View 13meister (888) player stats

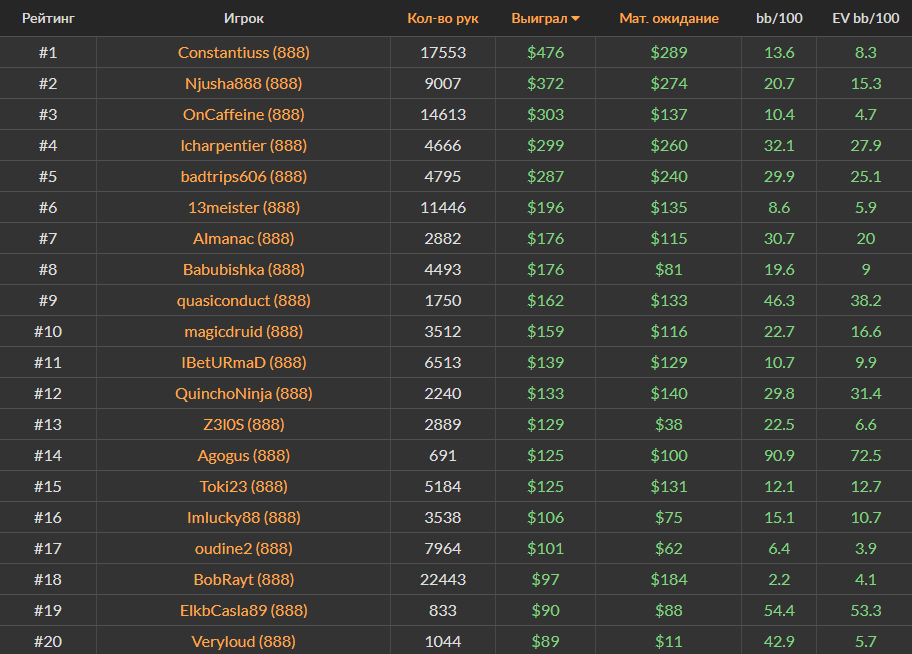pyautogui.click(x=244, y=207)
